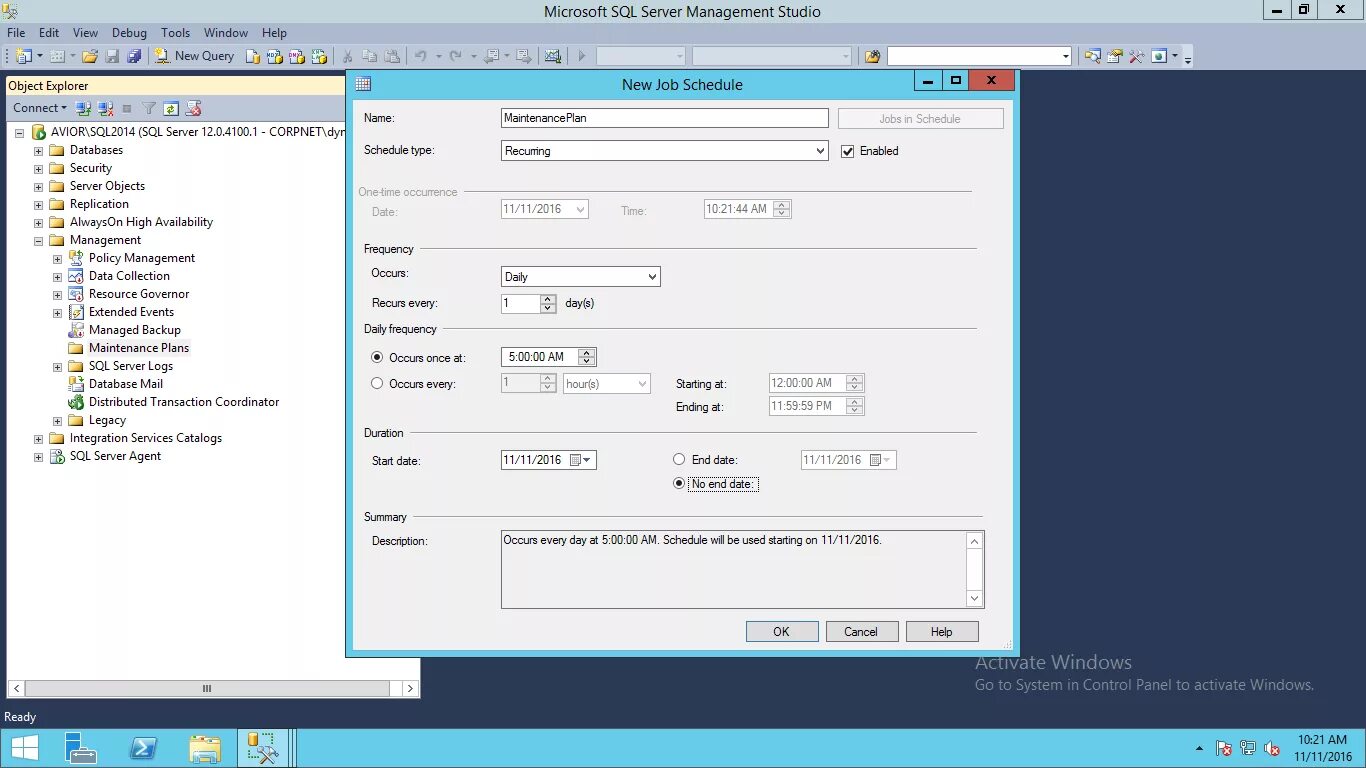
Task: Open the Start date calendar dropdown
Action: point(586,460)
